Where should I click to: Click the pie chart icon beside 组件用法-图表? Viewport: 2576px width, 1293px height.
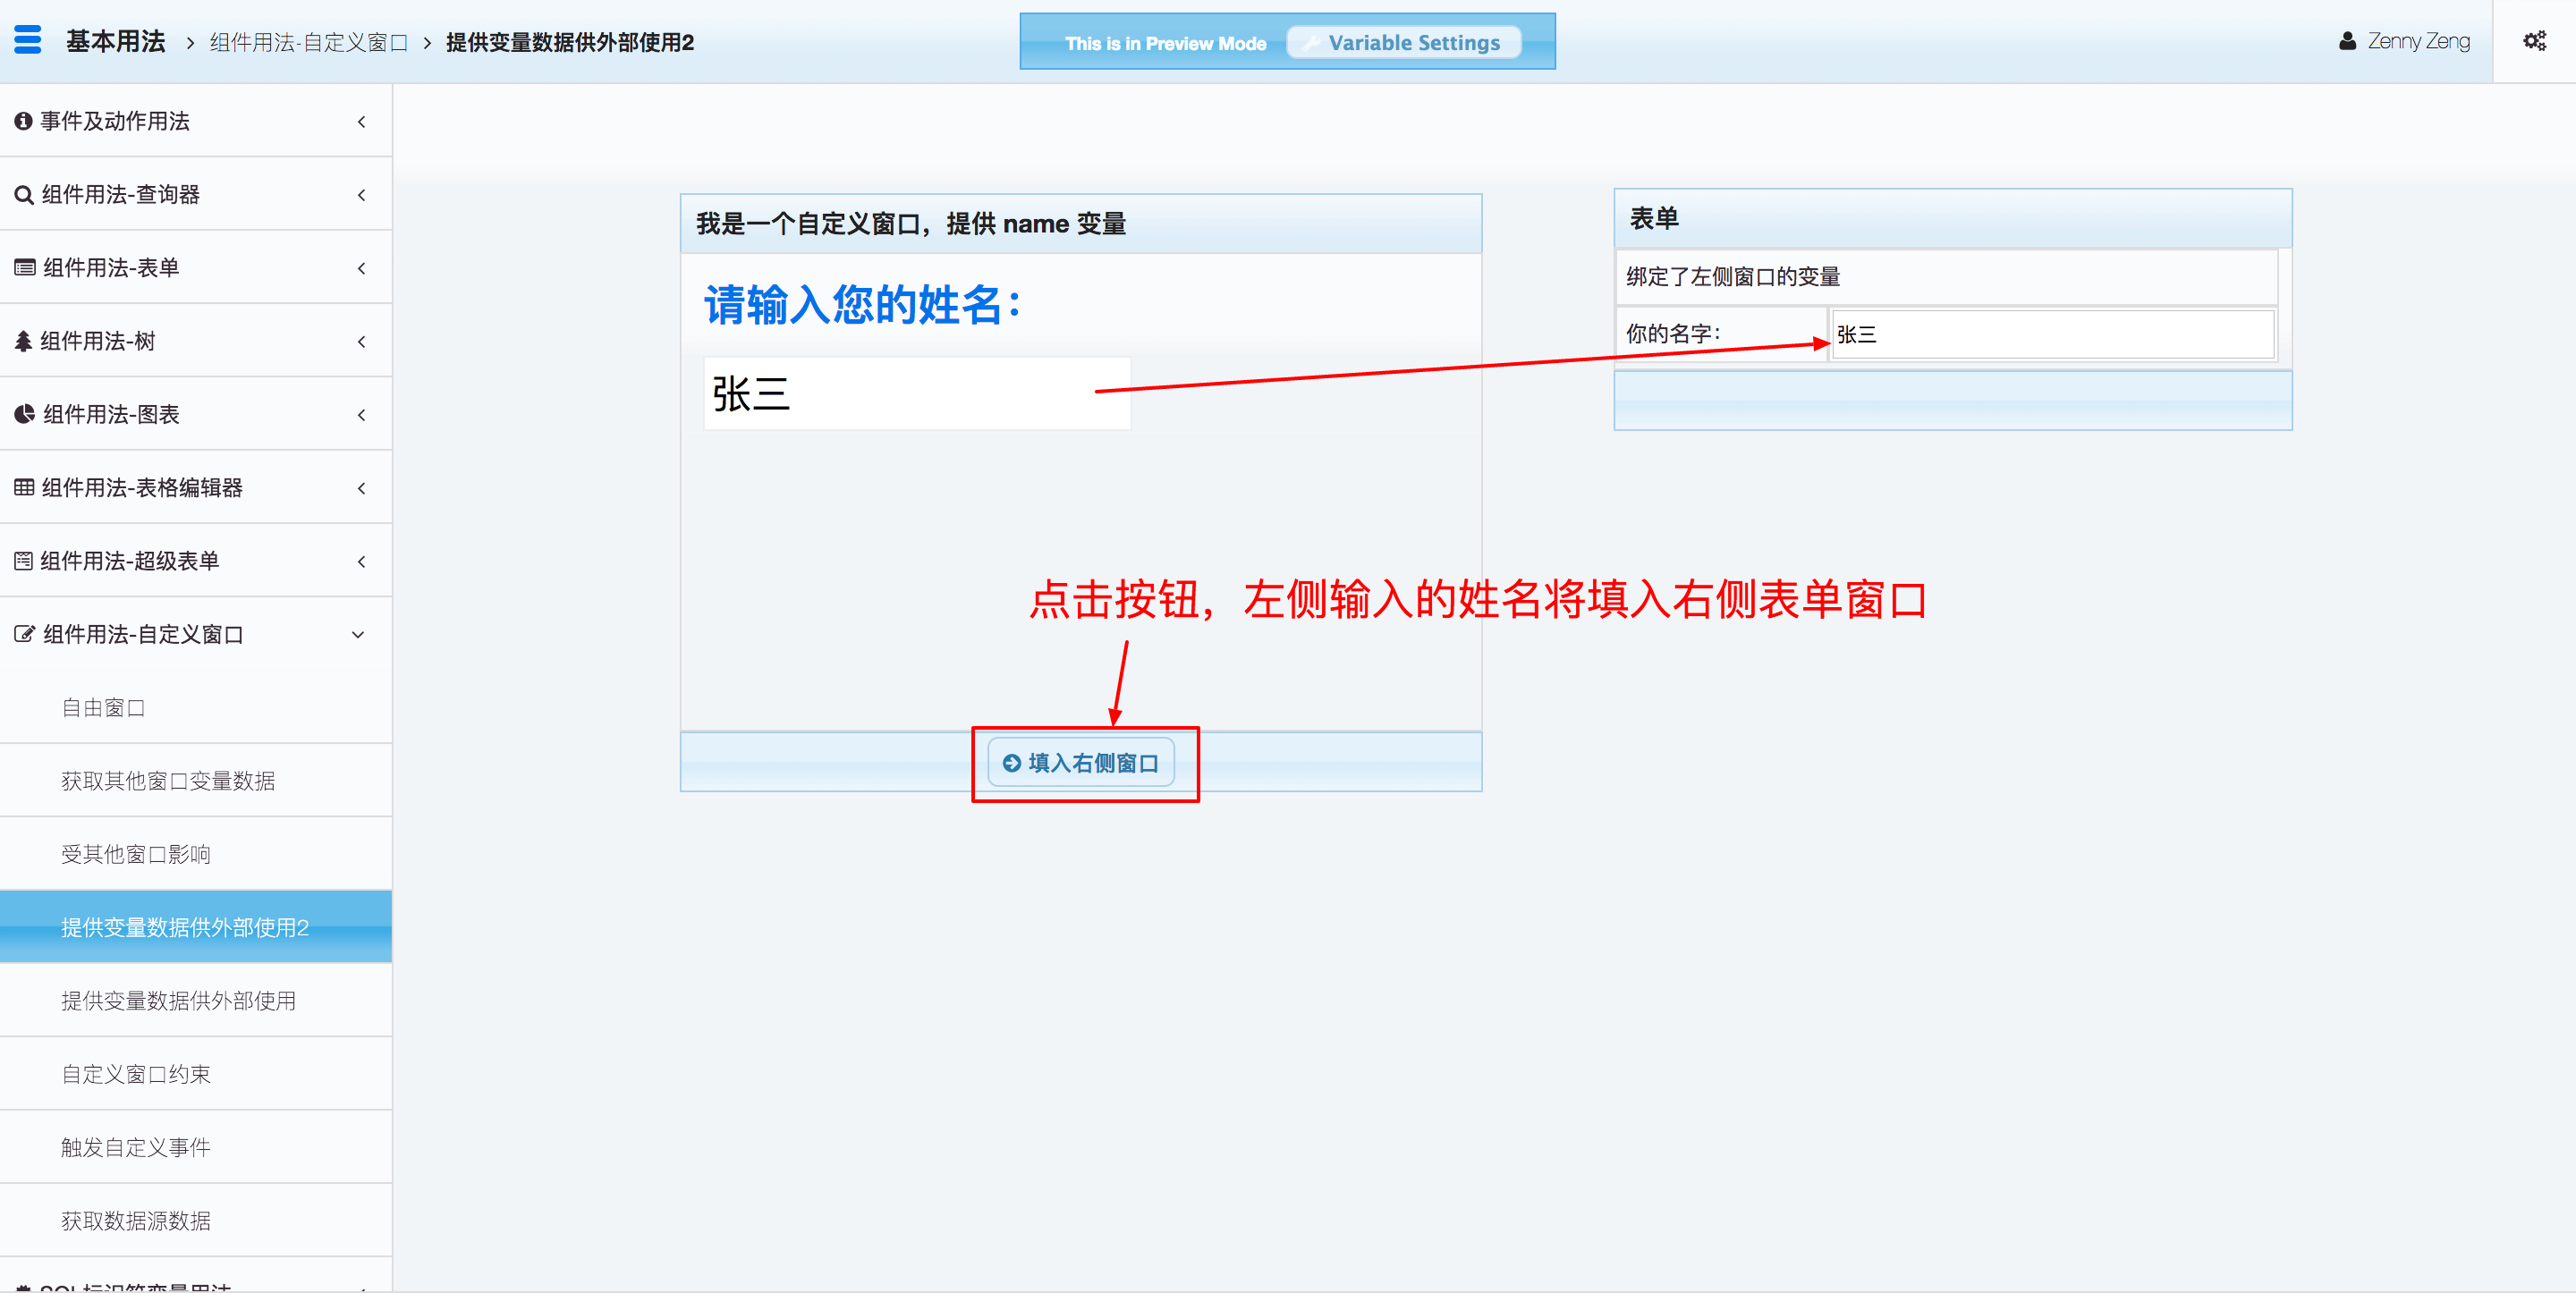pyautogui.click(x=24, y=414)
